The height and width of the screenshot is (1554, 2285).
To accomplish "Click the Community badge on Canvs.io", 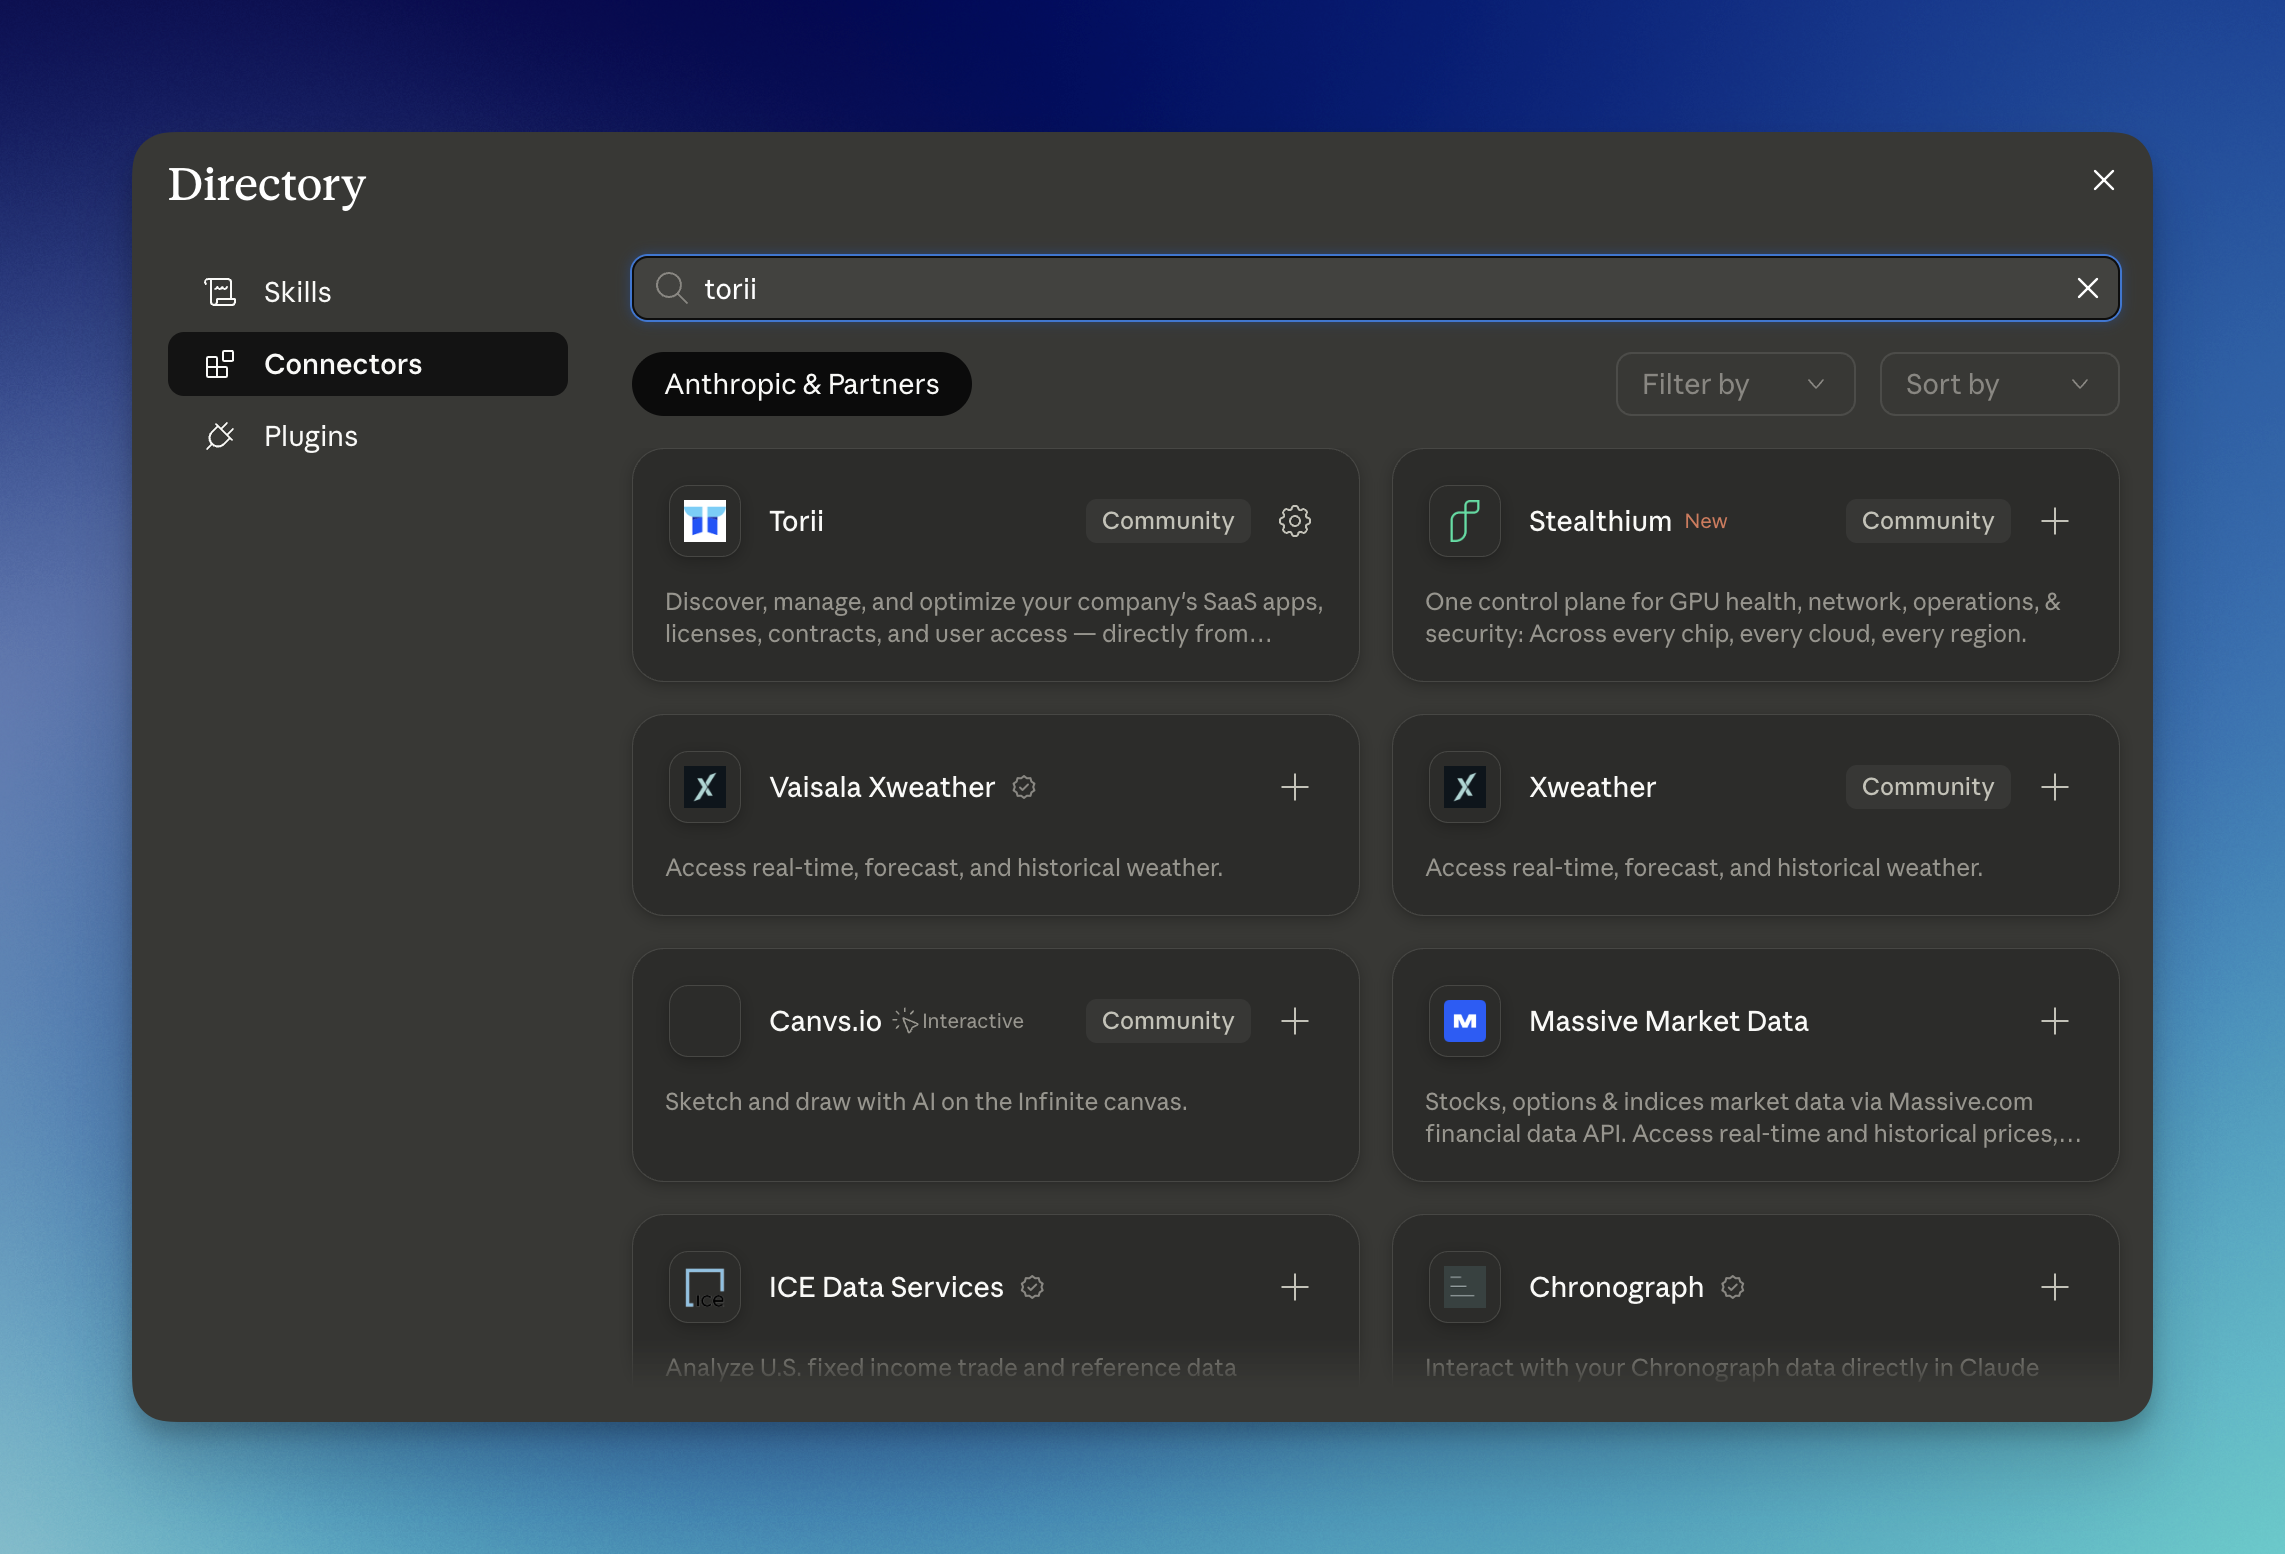I will [x=1168, y=1021].
